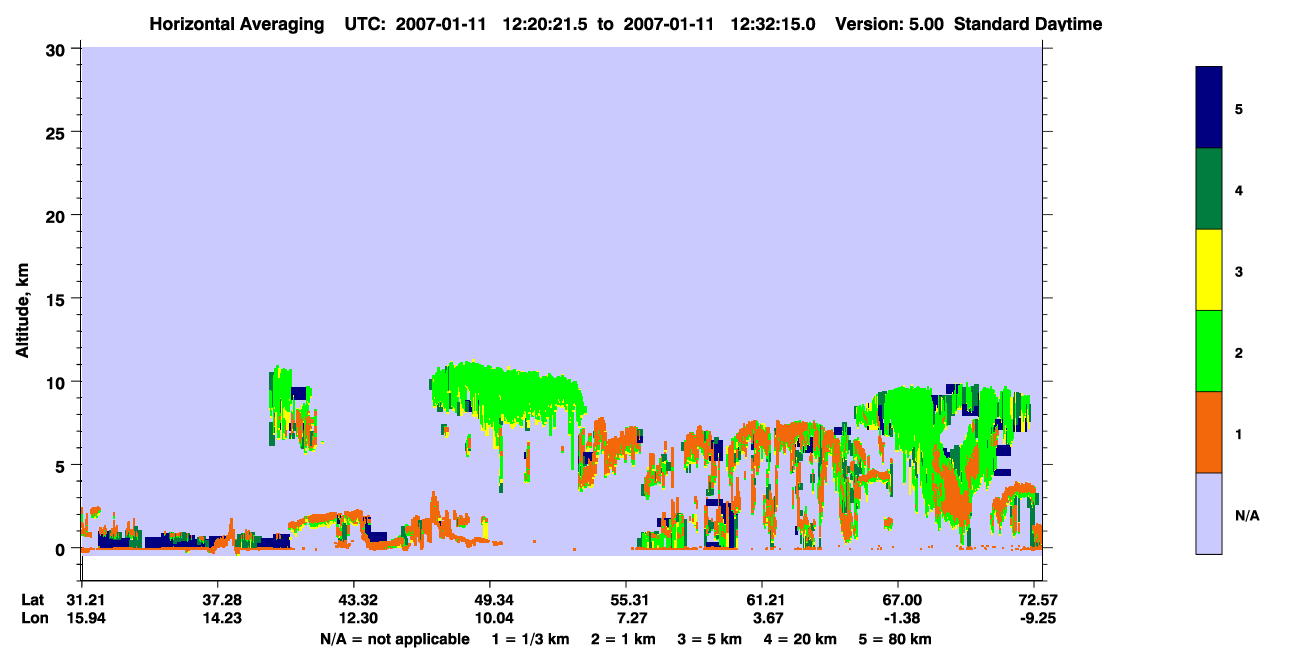Click the orange 1 legend swatch
Viewport: 1300px width, 667px height.
point(1209,432)
